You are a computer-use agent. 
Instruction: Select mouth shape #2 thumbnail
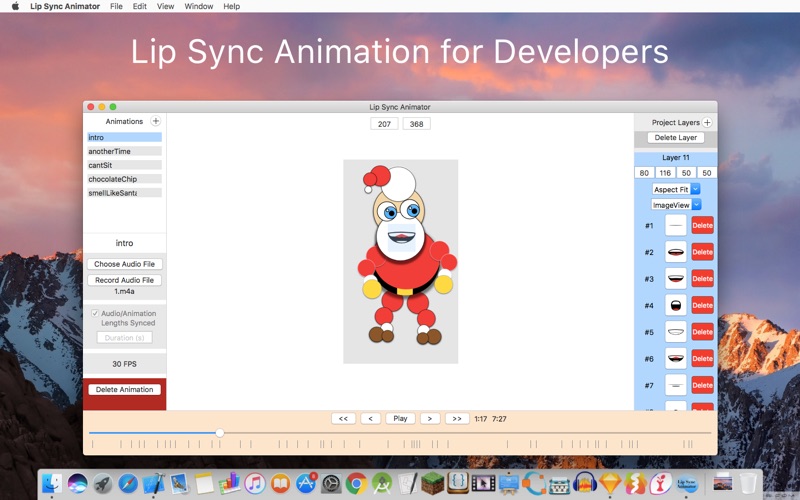[x=676, y=252]
